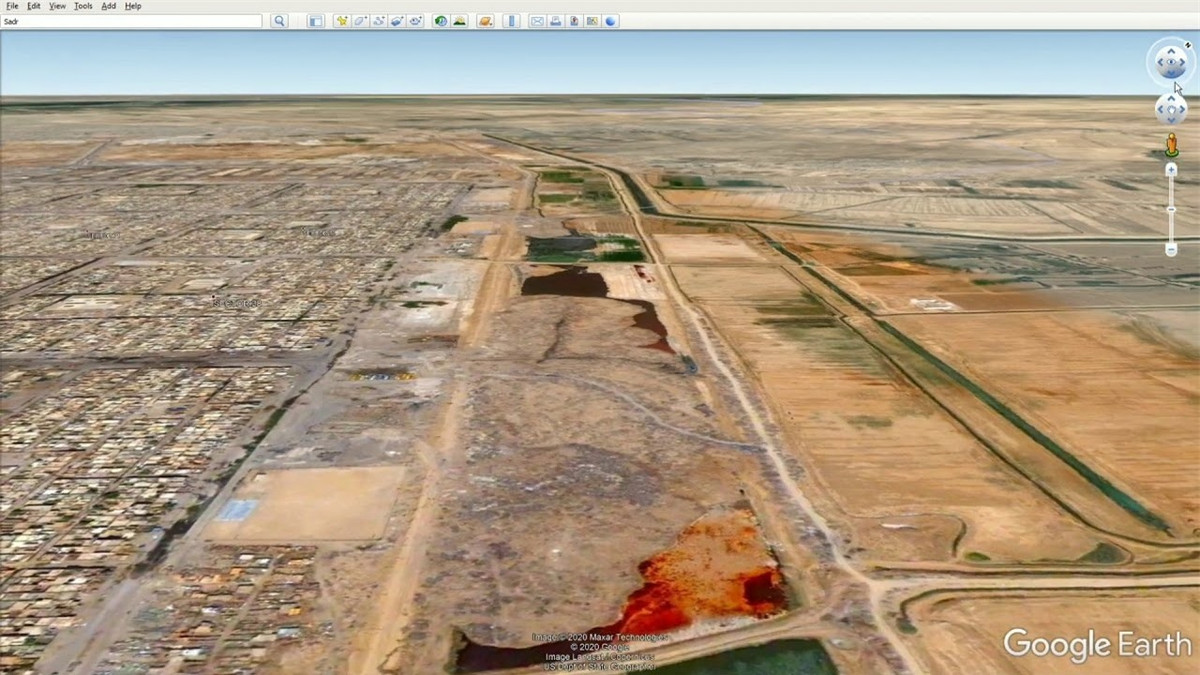
Task: Draw a Polygon on the map
Action: click(361, 20)
